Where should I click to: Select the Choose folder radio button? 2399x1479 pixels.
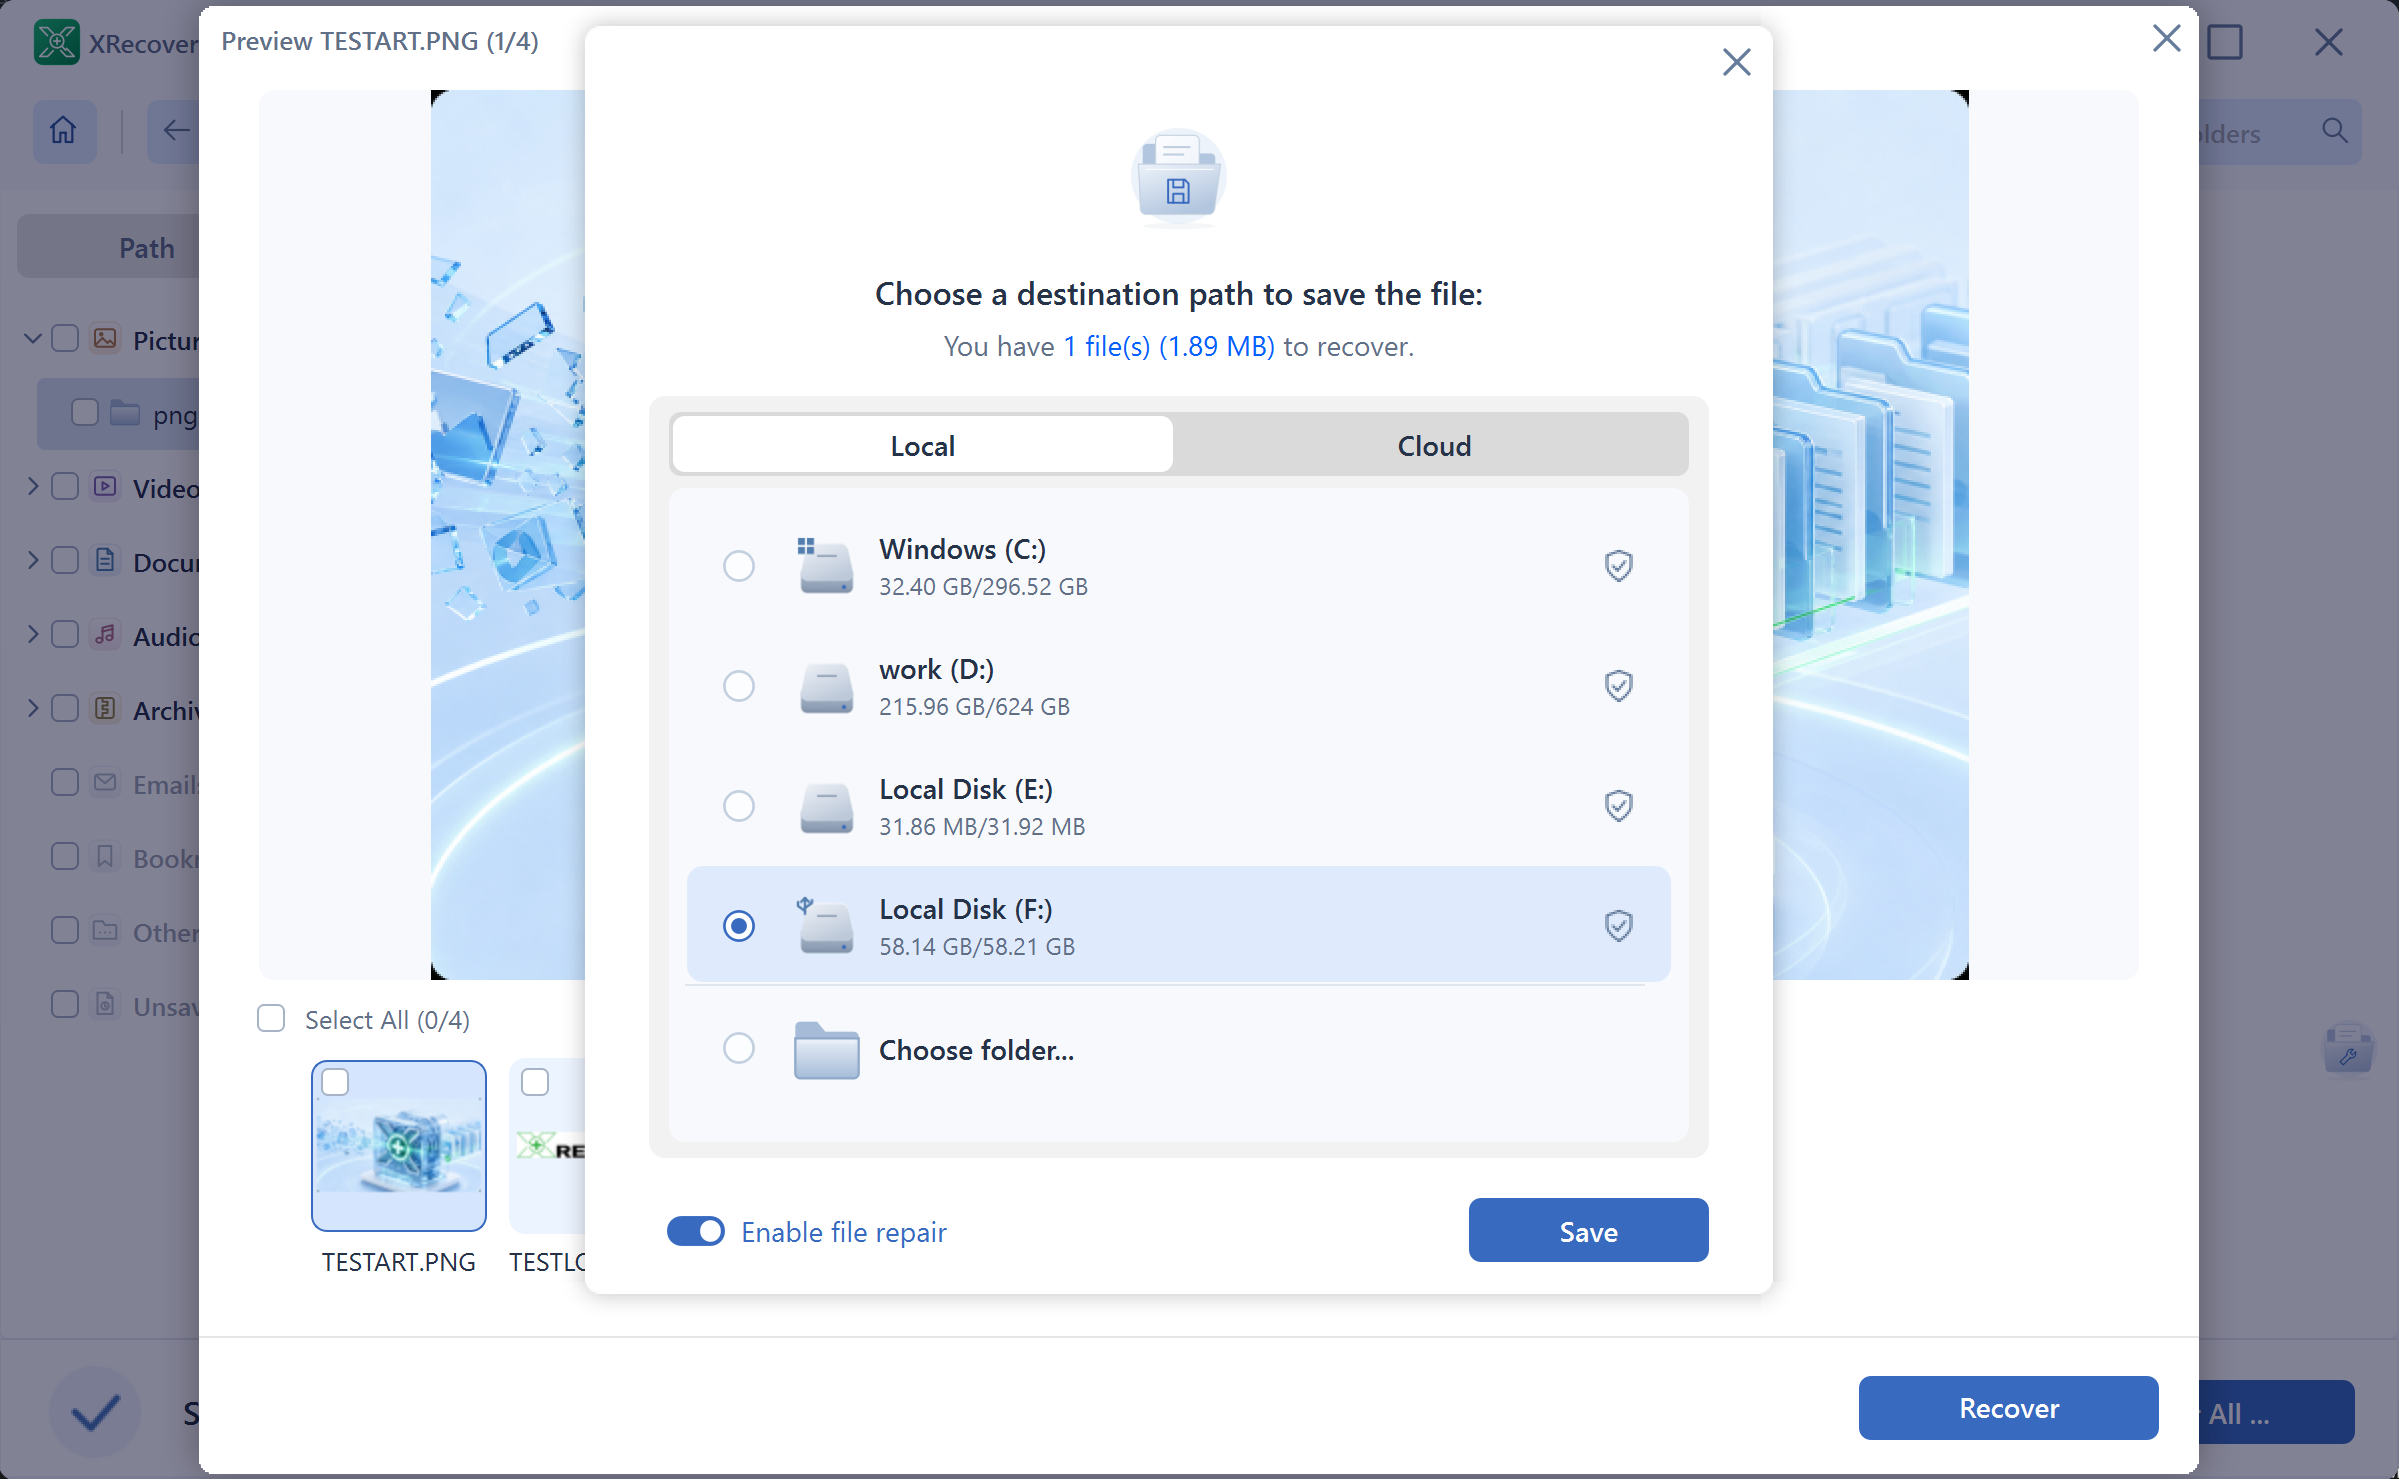[x=738, y=1048]
